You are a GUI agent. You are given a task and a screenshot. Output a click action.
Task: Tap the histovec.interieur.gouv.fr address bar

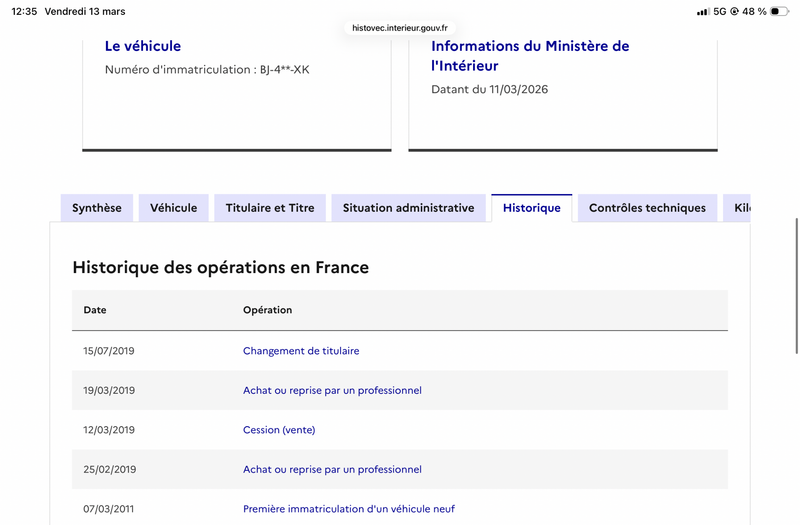(x=400, y=28)
